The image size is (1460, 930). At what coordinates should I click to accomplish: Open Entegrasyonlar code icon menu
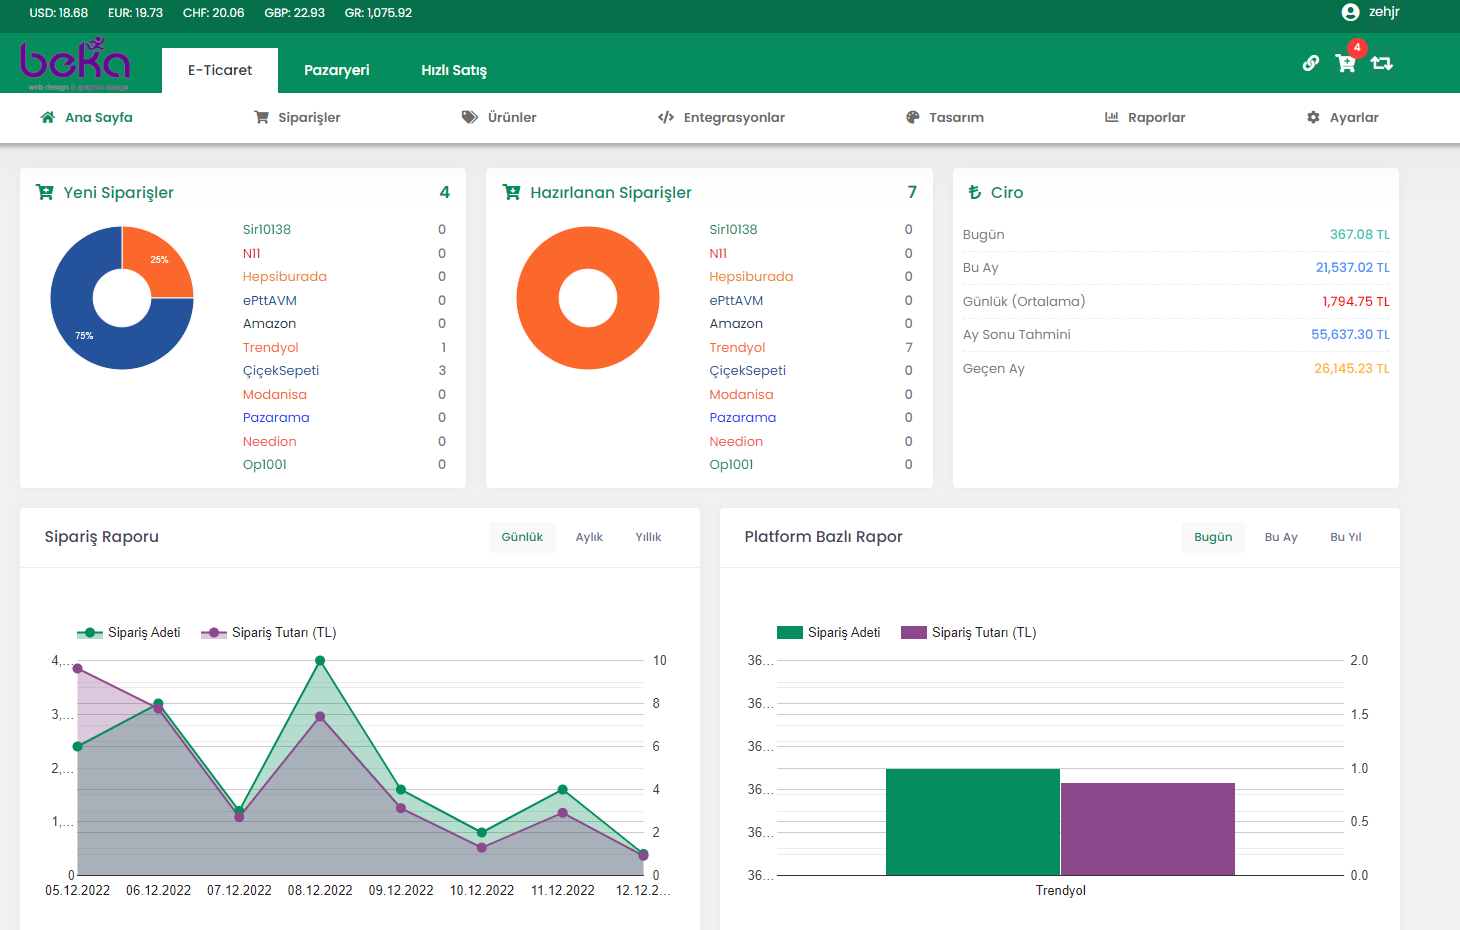point(666,117)
